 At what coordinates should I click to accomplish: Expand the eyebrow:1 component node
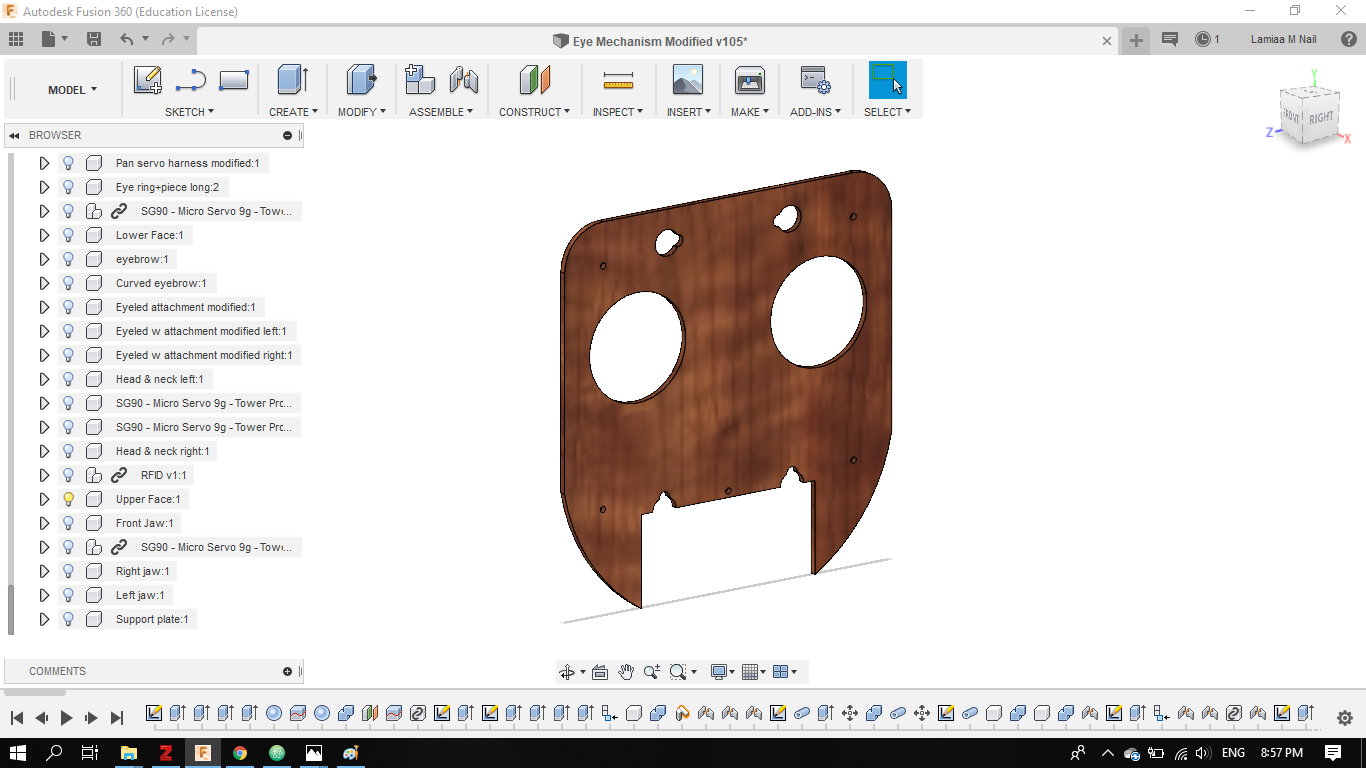[44, 259]
